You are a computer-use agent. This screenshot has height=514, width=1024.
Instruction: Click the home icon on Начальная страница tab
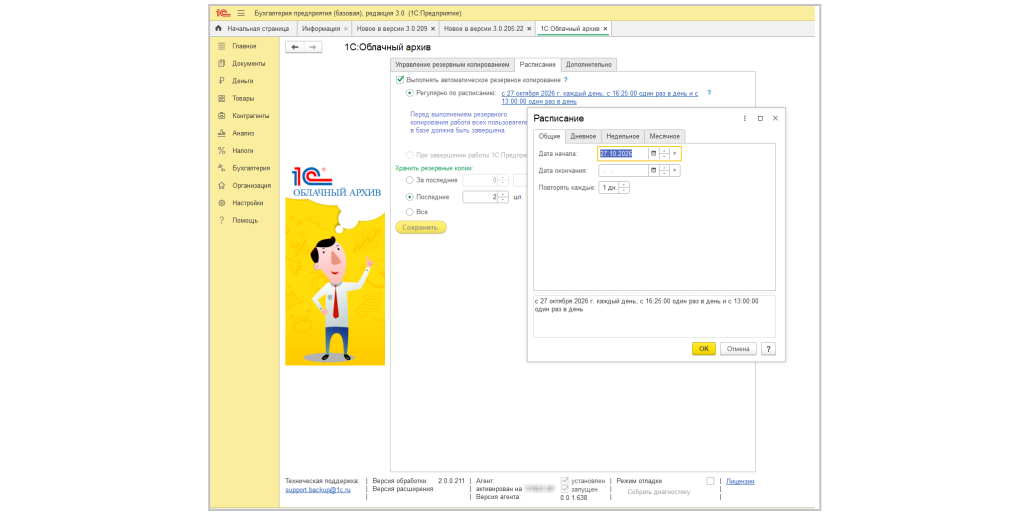pos(219,29)
